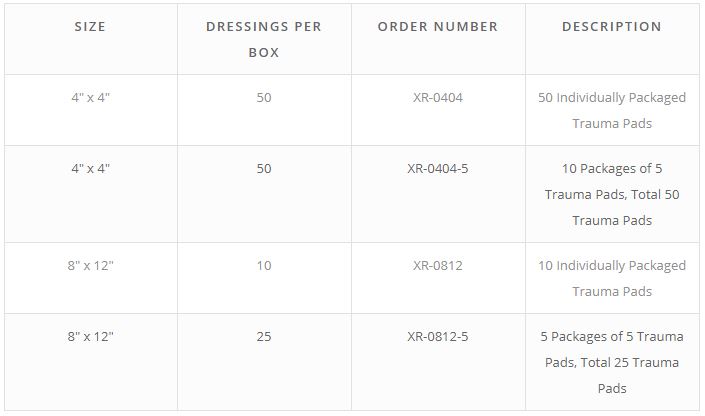Click the SIZE column header
Viewport: 705px width, 416px height.
pyautogui.click(x=90, y=27)
